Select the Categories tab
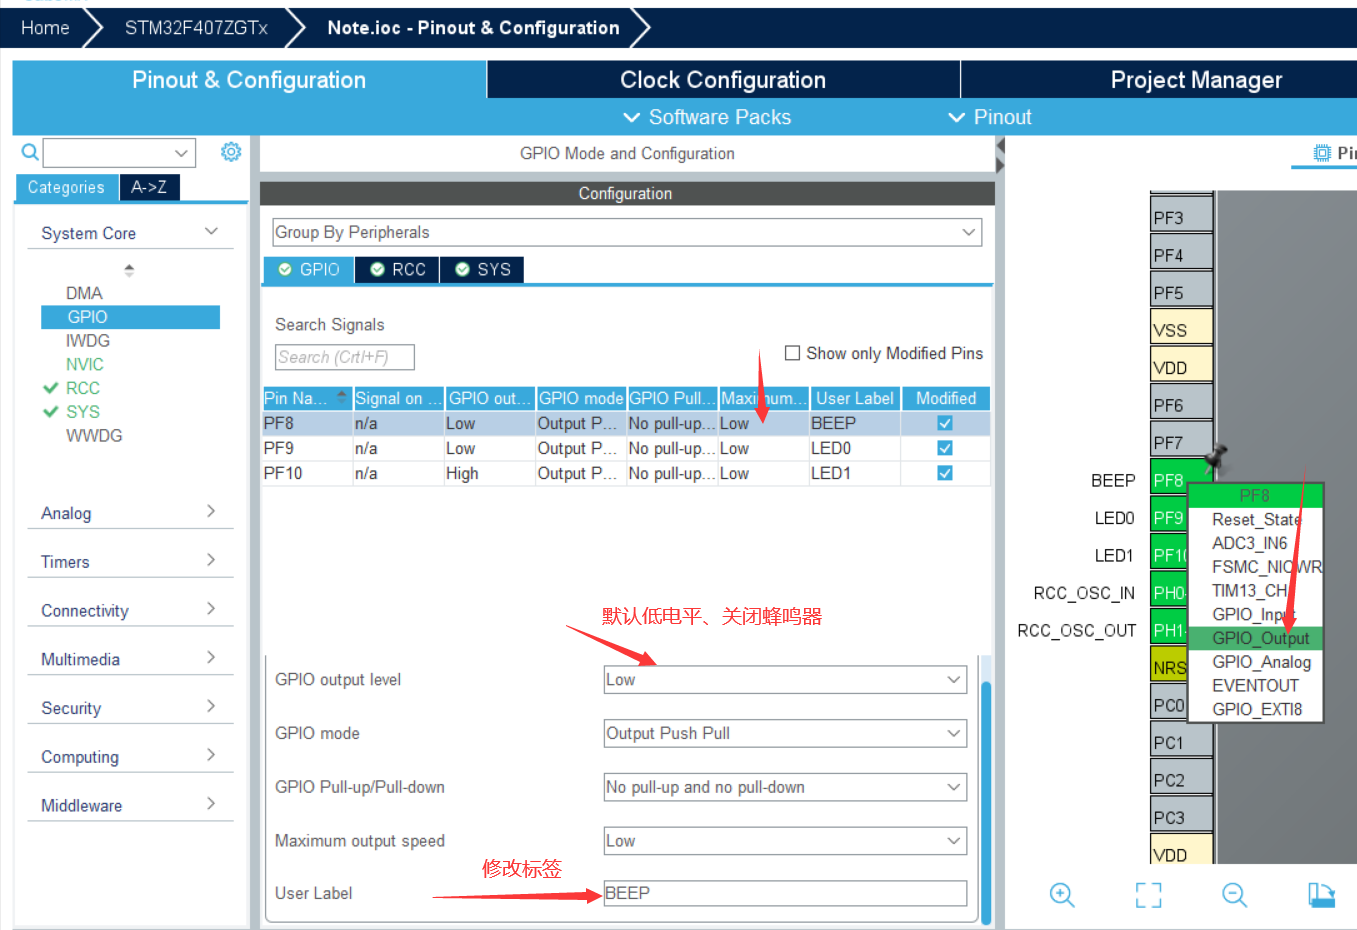 66,187
